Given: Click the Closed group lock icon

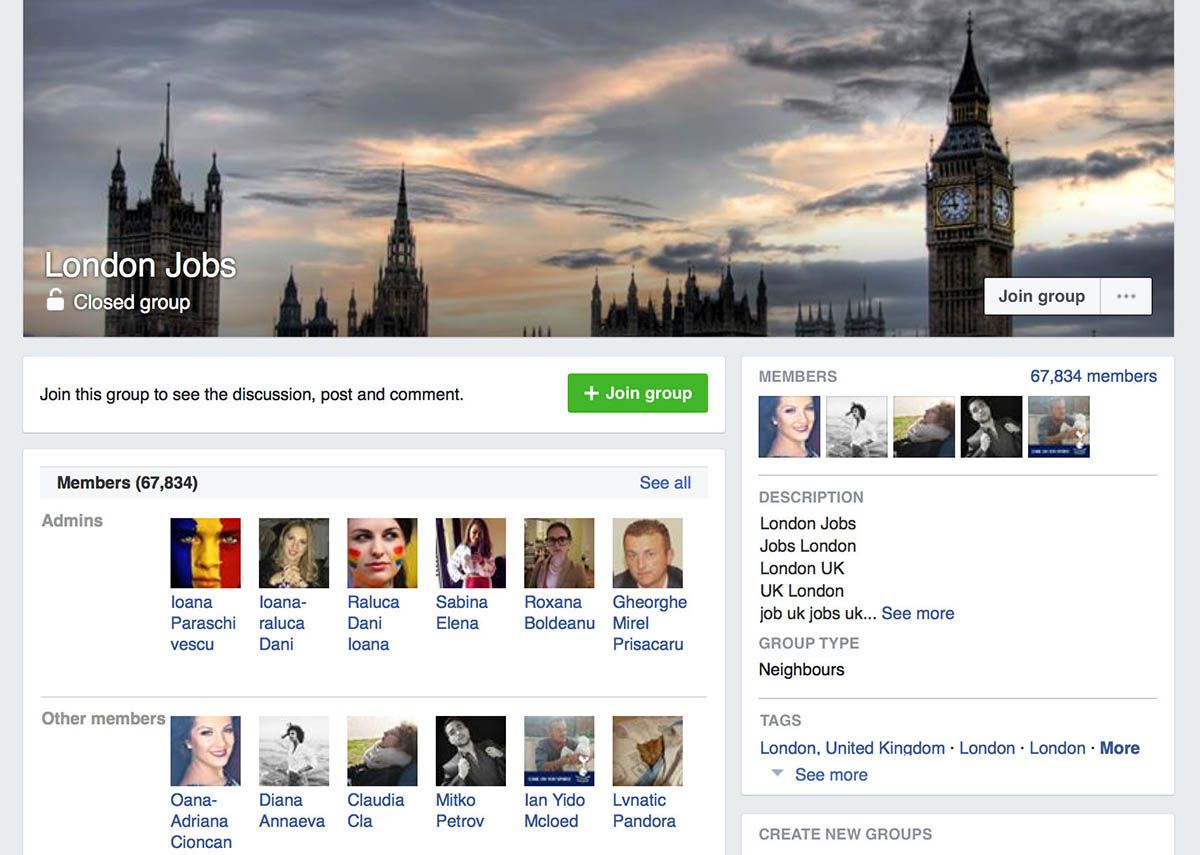Looking at the screenshot, I should pos(56,300).
